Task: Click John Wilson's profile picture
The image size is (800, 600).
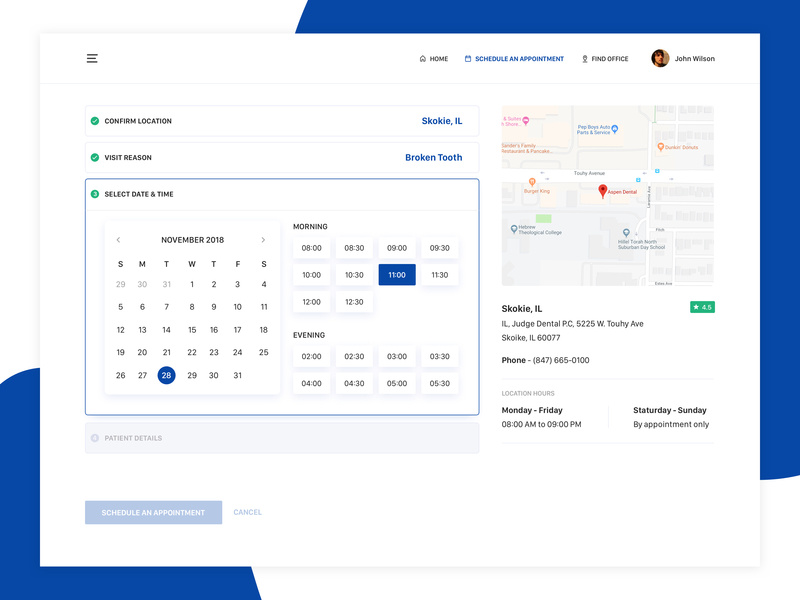Action: coord(661,58)
